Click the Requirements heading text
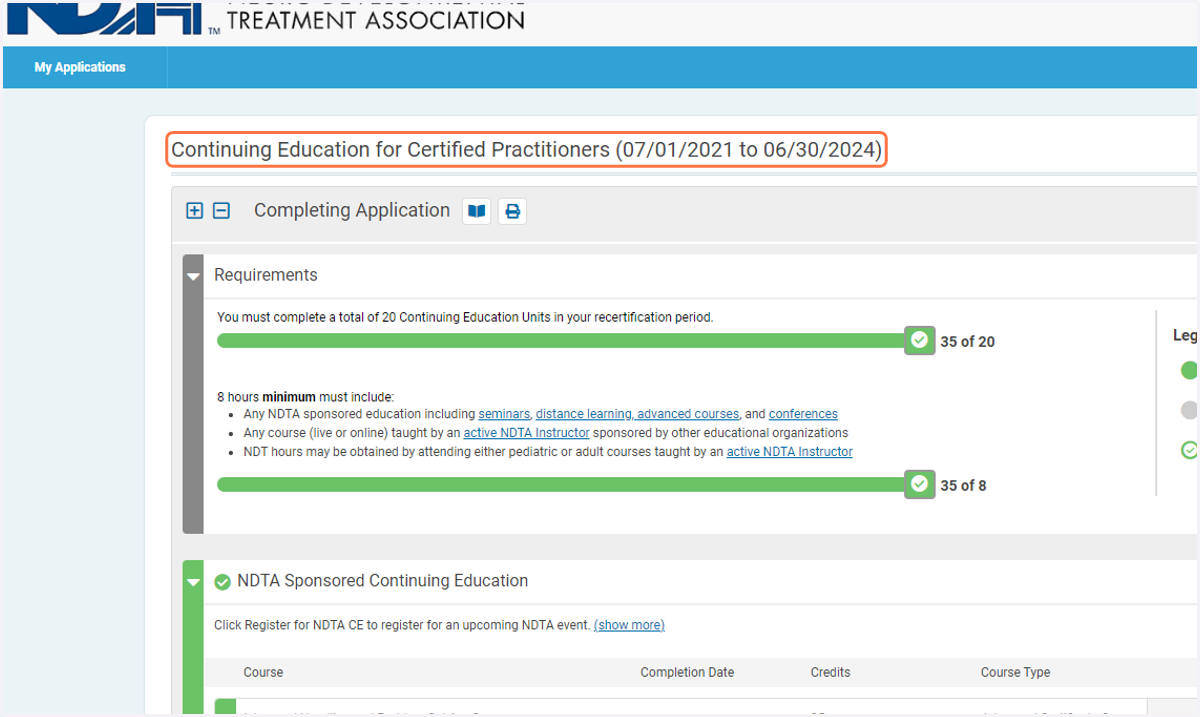The image size is (1200, 717). [266, 275]
